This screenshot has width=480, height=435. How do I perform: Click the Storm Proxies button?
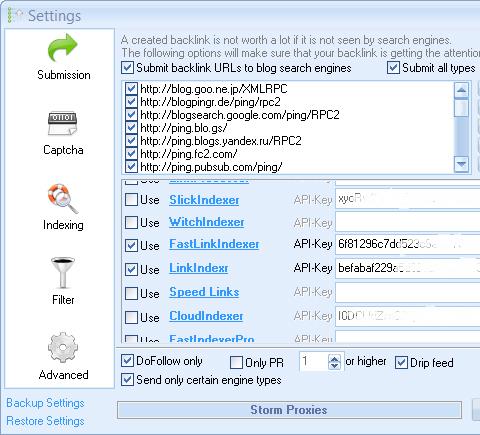289,410
